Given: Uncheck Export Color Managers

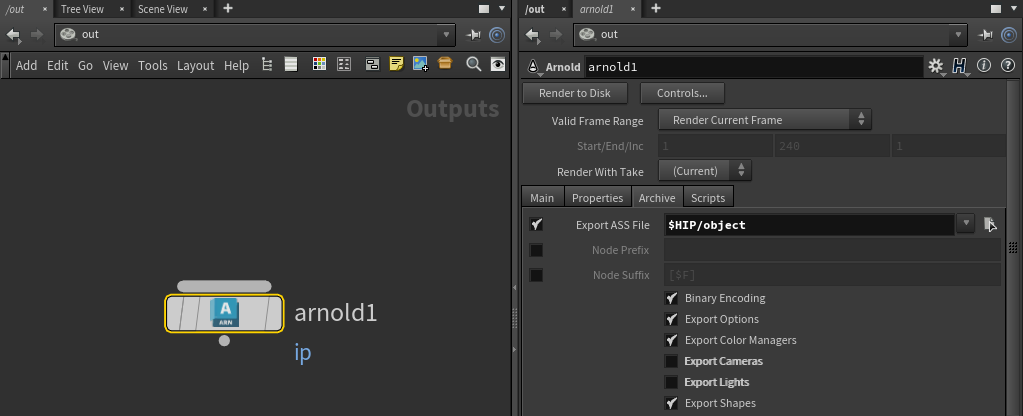Looking at the screenshot, I should tap(671, 340).
